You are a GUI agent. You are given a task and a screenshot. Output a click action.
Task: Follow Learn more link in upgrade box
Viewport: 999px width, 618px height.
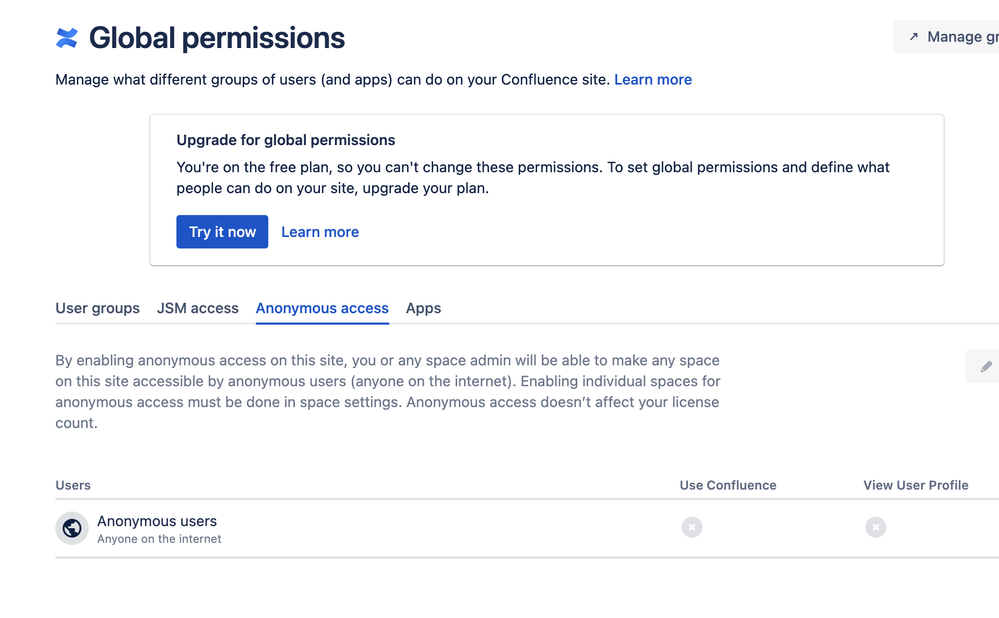(x=320, y=232)
